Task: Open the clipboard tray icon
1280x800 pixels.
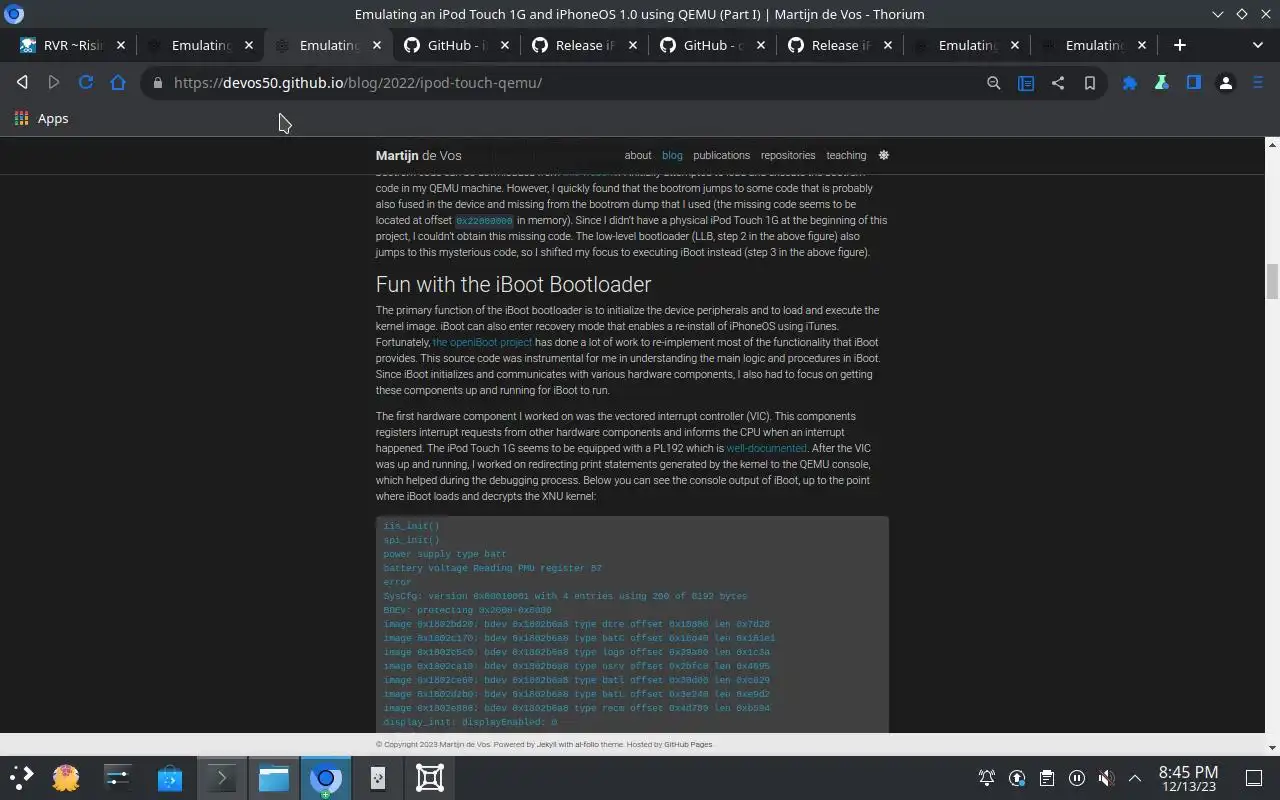Action: [x=1047, y=778]
